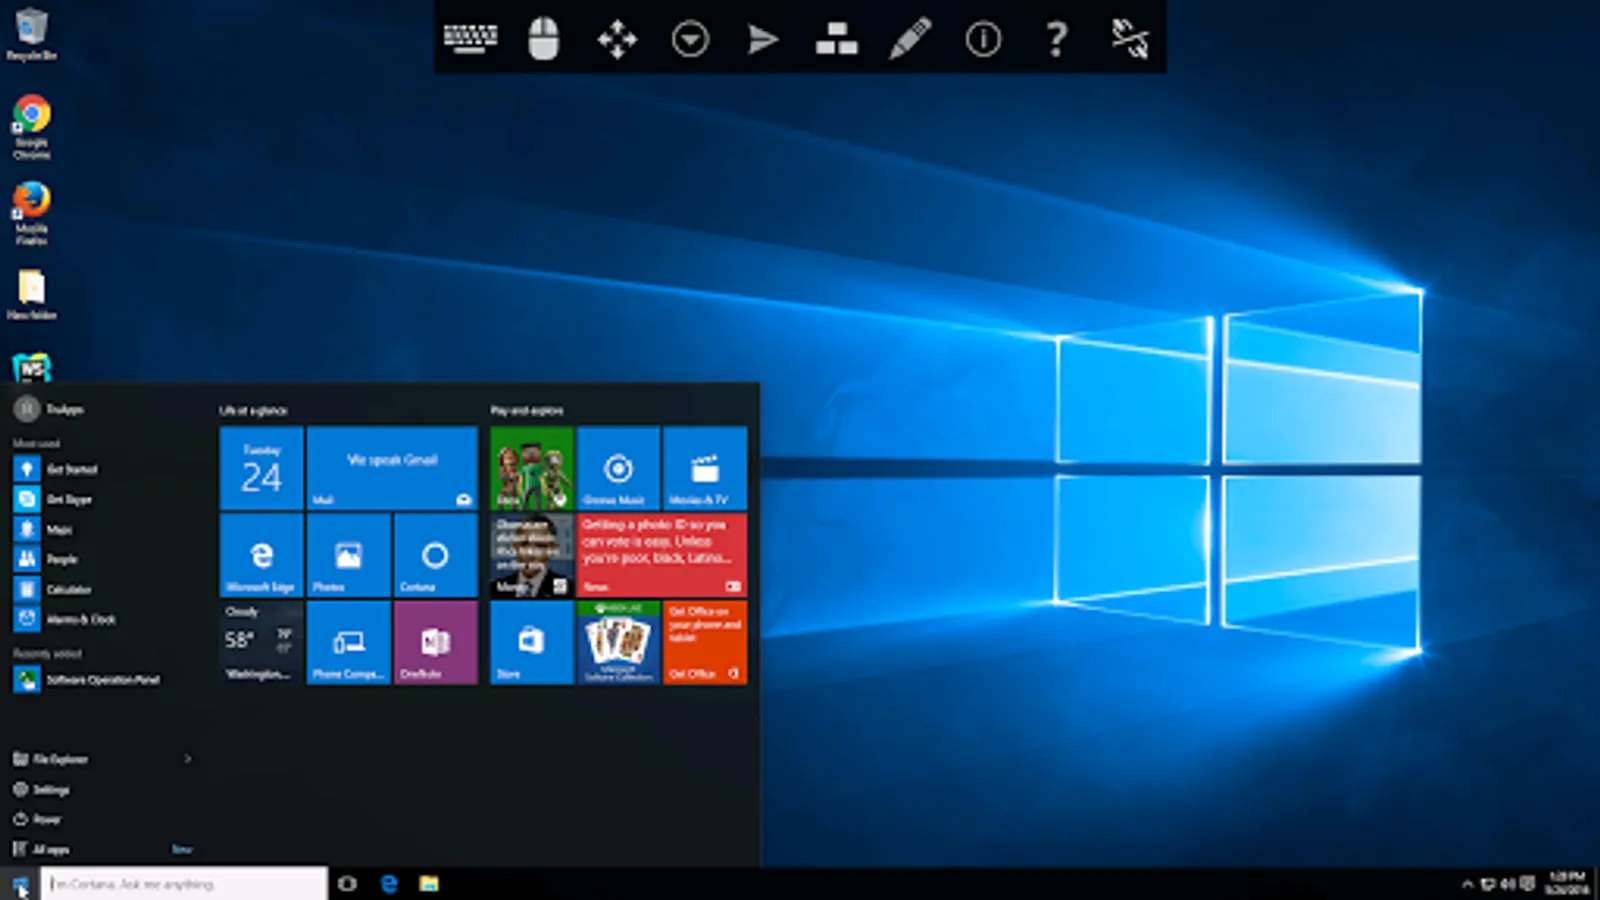
Task: Open the Store tile
Action: tap(531, 643)
